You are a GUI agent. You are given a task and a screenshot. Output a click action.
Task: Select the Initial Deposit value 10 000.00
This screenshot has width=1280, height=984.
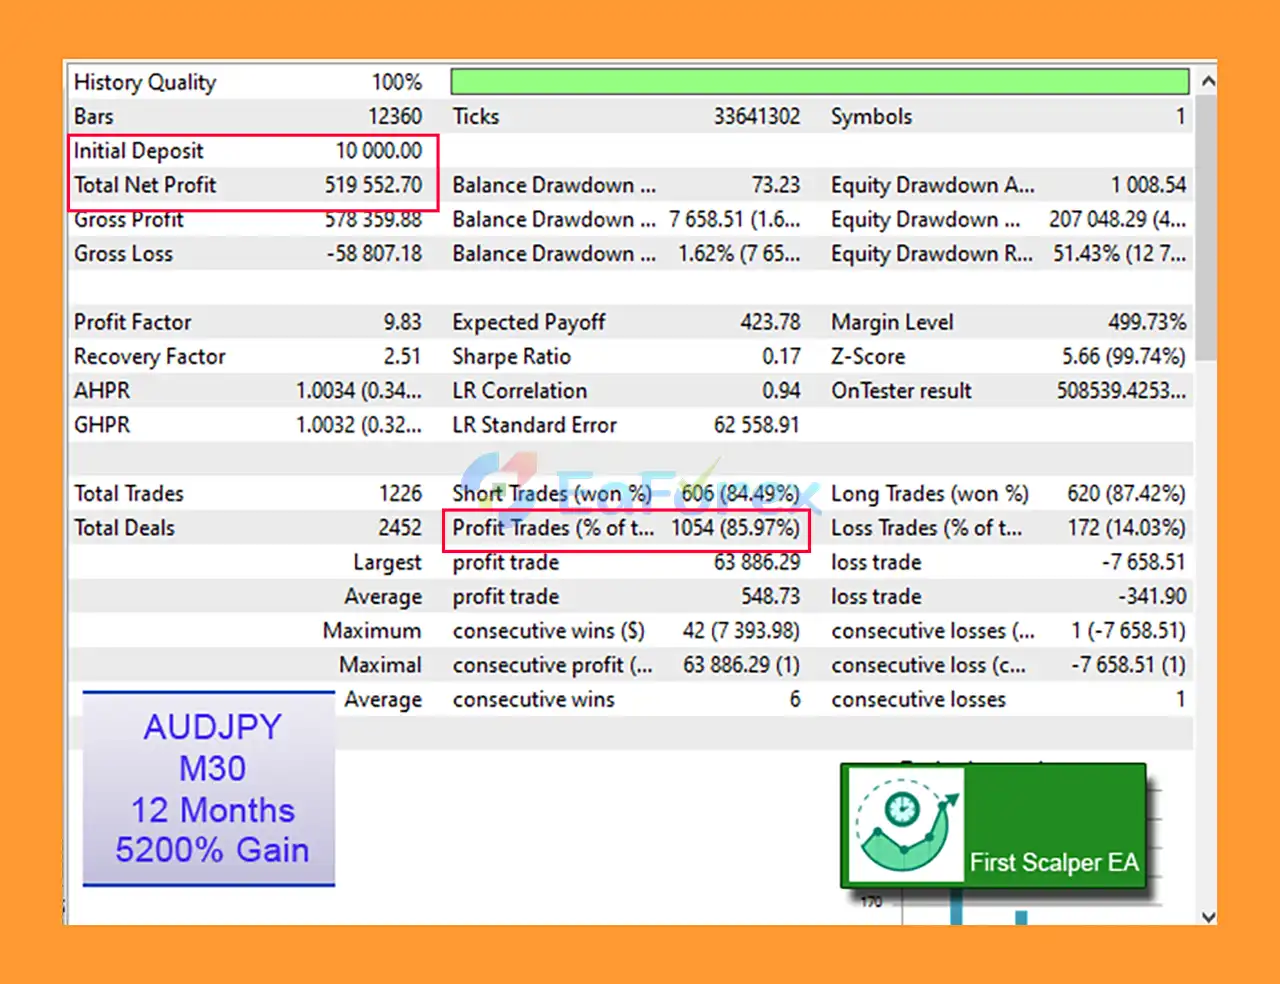pyautogui.click(x=378, y=151)
